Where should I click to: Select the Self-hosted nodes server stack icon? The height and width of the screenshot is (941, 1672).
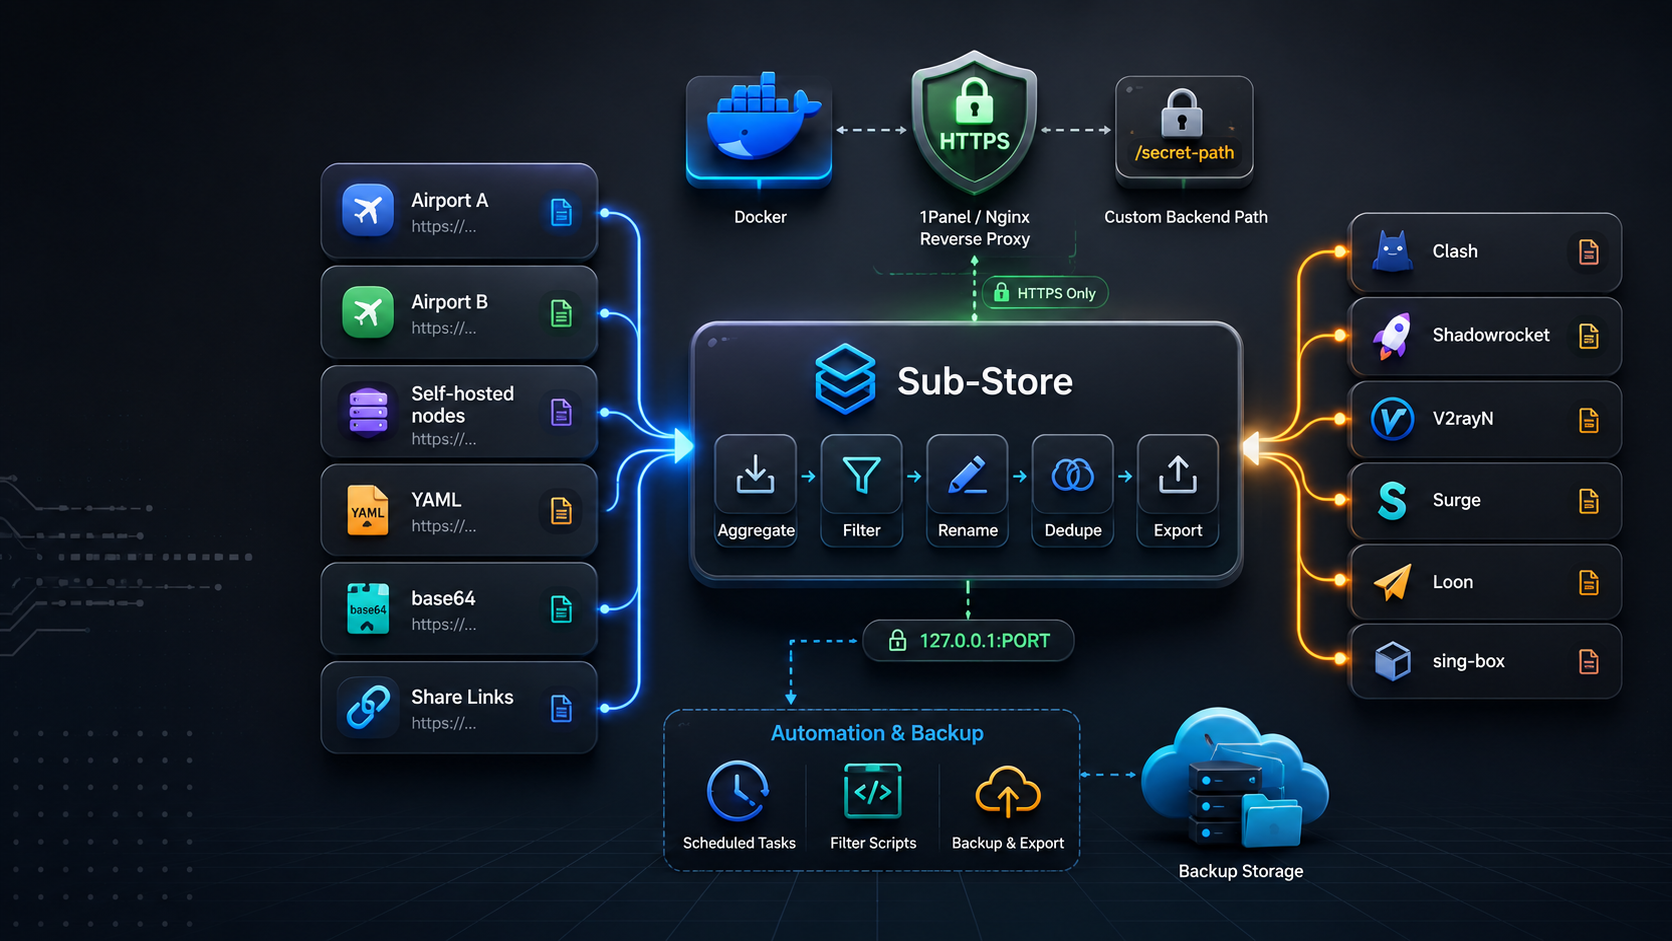[368, 412]
